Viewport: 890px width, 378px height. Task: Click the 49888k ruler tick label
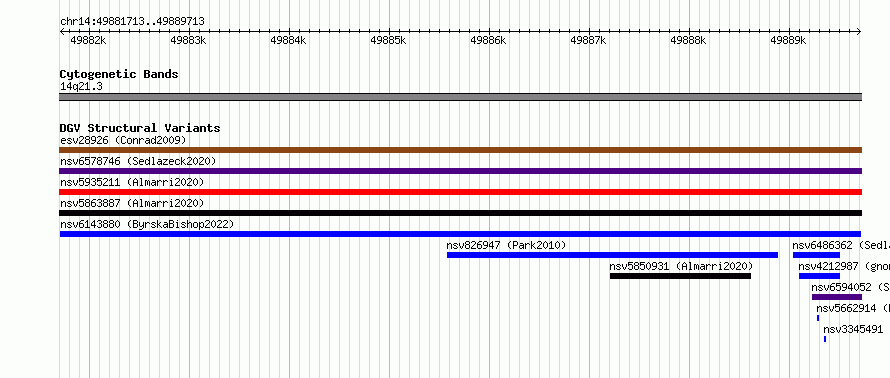coord(689,40)
